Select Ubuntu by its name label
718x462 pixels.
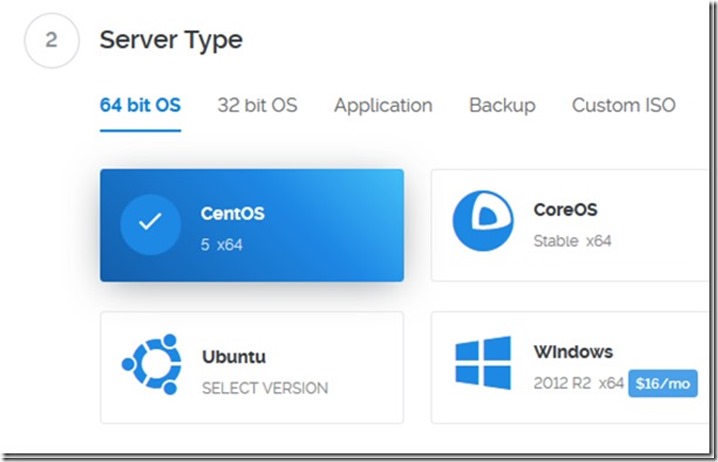click(233, 357)
